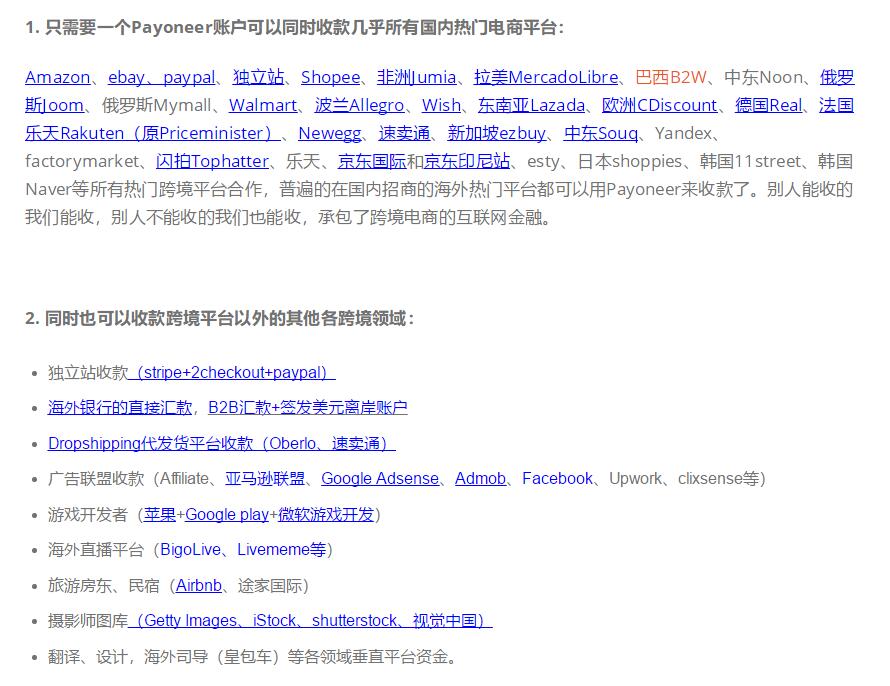The width and height of the screenshot is (890, 686).
Task: Open the Newegg link
Action: pos(330,133)
